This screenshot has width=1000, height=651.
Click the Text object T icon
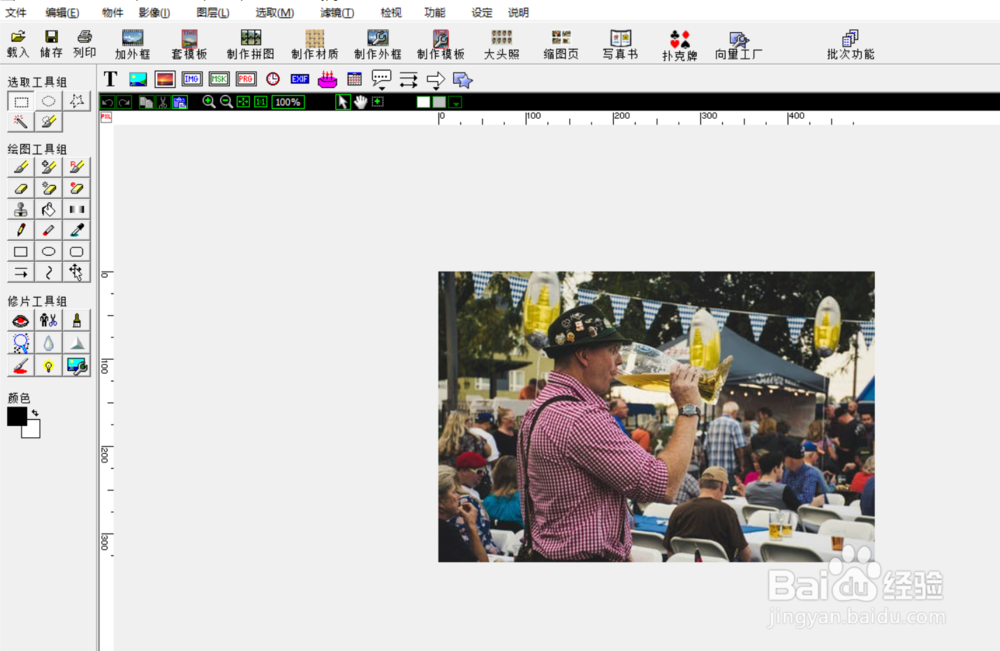click(110, 79)
